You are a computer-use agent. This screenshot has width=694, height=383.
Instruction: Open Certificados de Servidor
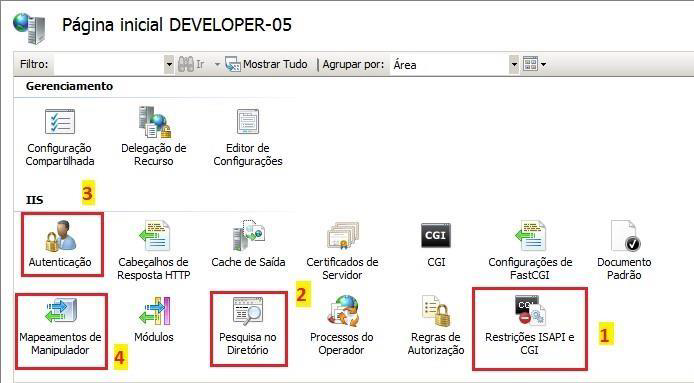pos(342,251)
